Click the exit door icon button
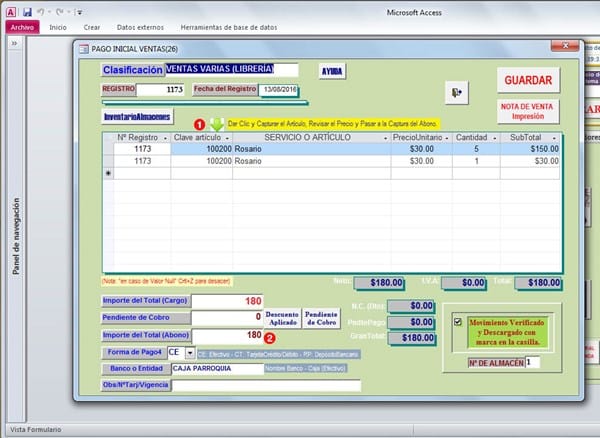Screen dimensions: 600x438 coord(457,93)
